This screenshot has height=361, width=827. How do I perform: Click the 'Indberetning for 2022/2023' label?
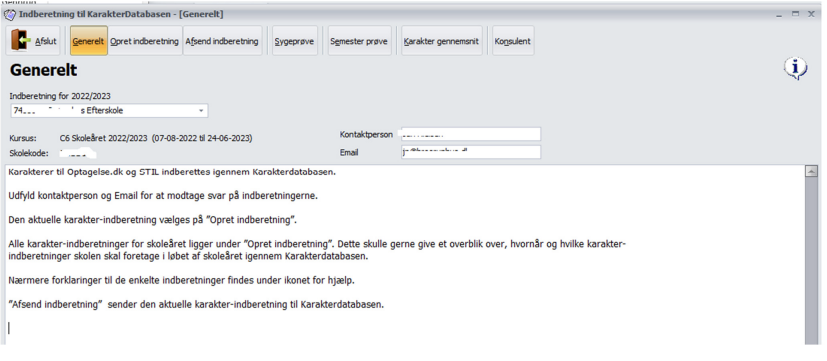pyautogui.click(x=60, y=97)
